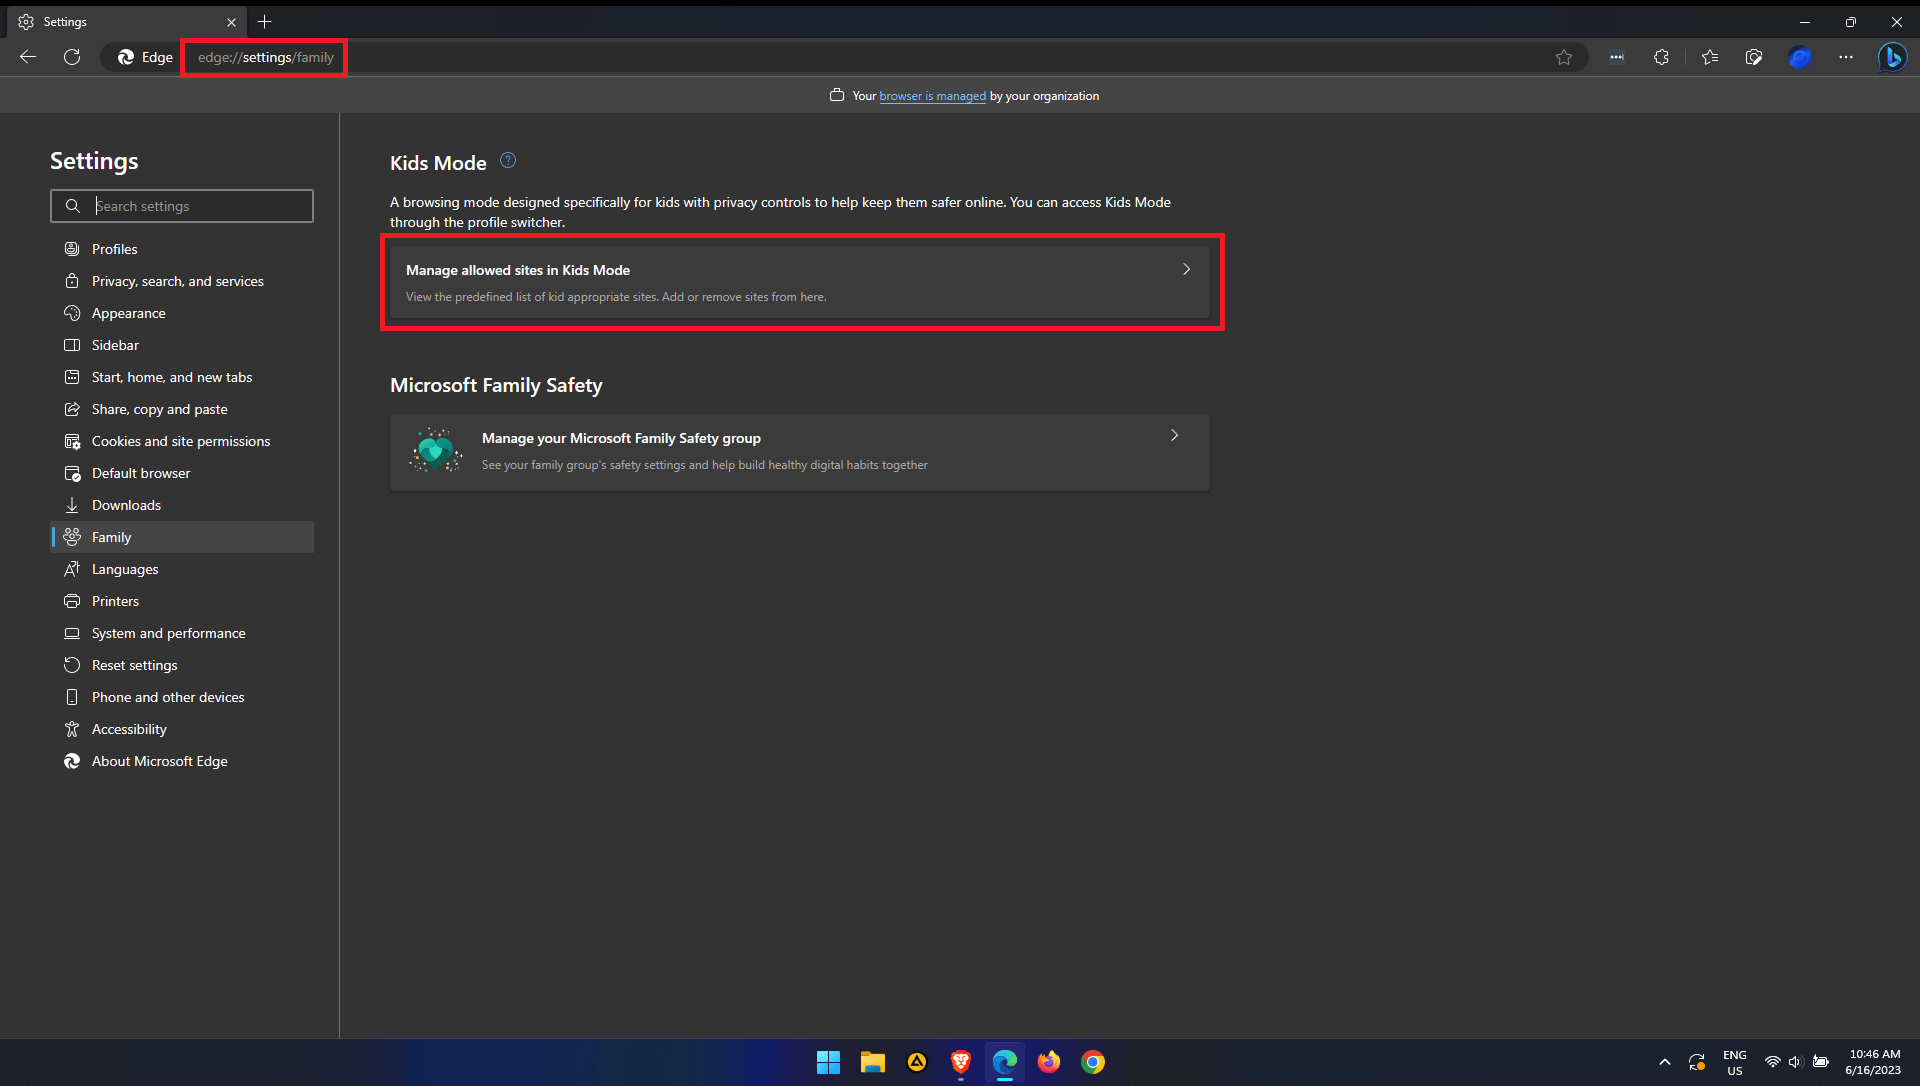Image resolution: width=1920 pixels, height=1086 pixels.
Task: Open volume speaker tray icon
Action: pos(1795,1062)
